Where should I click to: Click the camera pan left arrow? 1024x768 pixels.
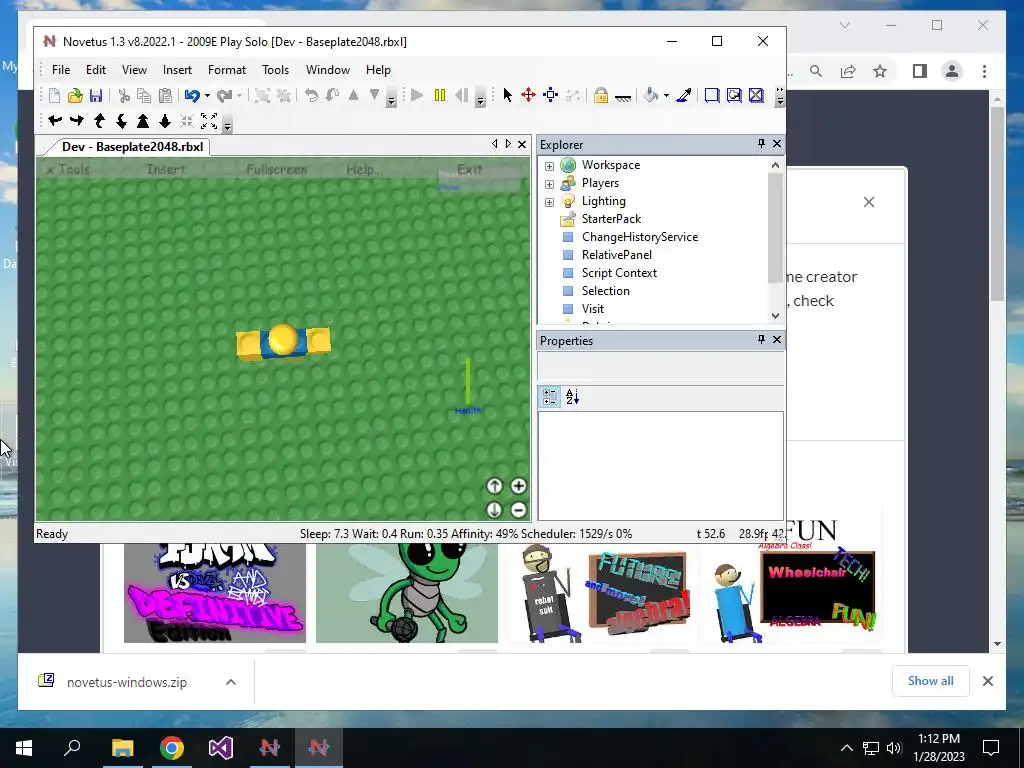coord(56,121)
